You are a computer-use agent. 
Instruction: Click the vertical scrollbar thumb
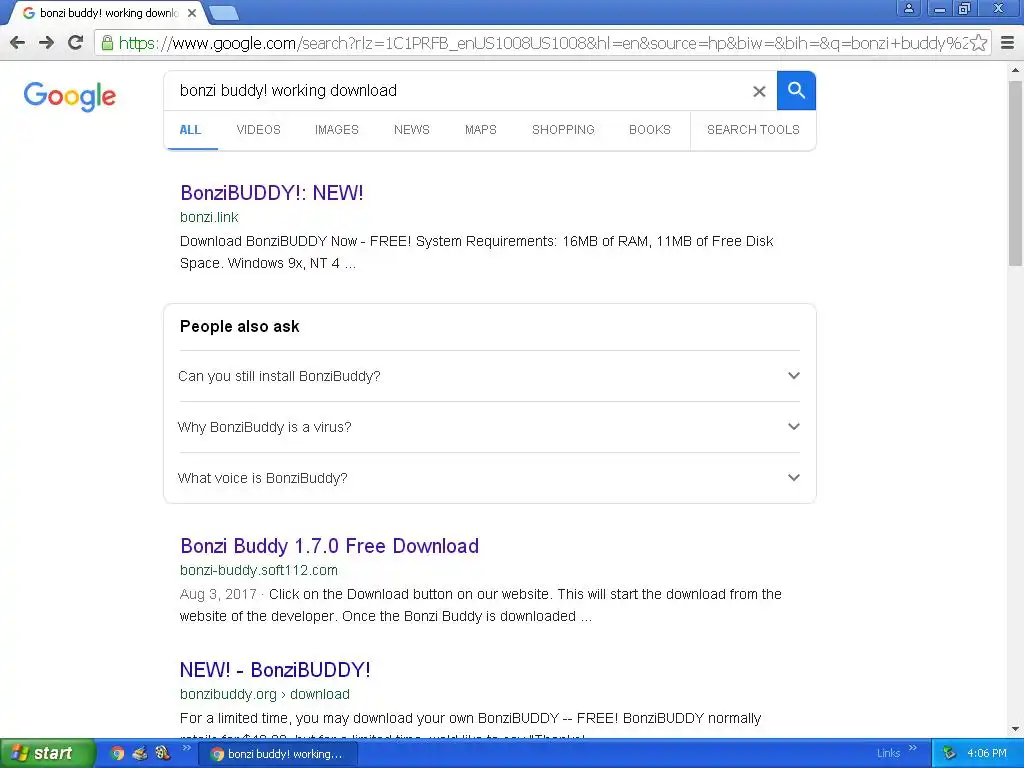[1015, 173]
